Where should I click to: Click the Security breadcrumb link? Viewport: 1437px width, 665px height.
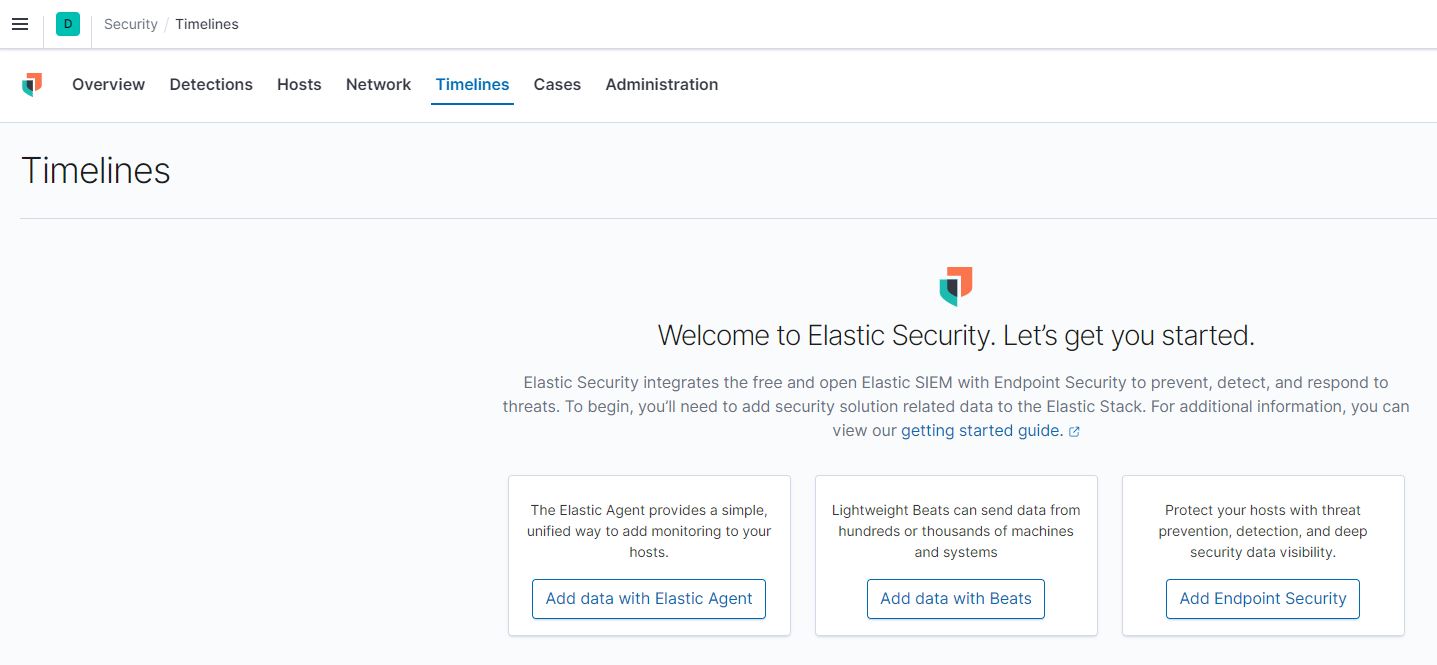pyautogui.click(x=130, y=23)
